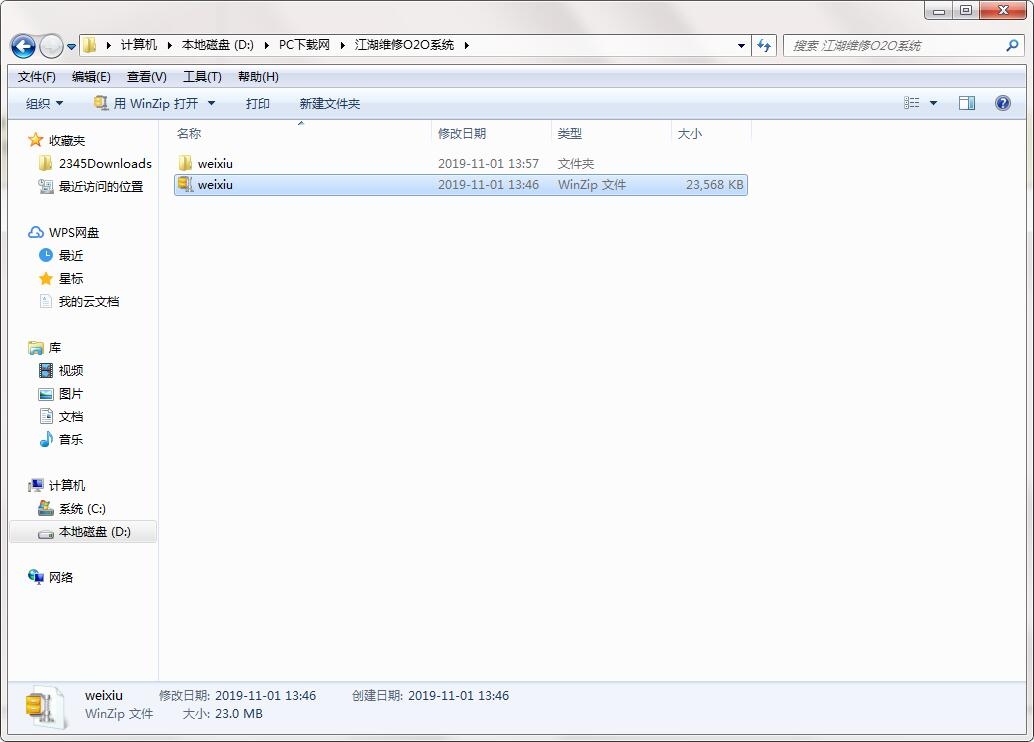The image size is (1034, 742).
Task: Click the WPS网盘 cloud icon
Action: (x=36, y=232)
